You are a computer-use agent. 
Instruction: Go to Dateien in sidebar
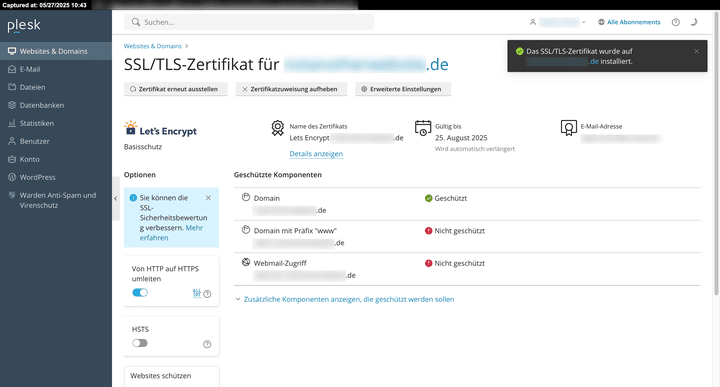(56, 87)
